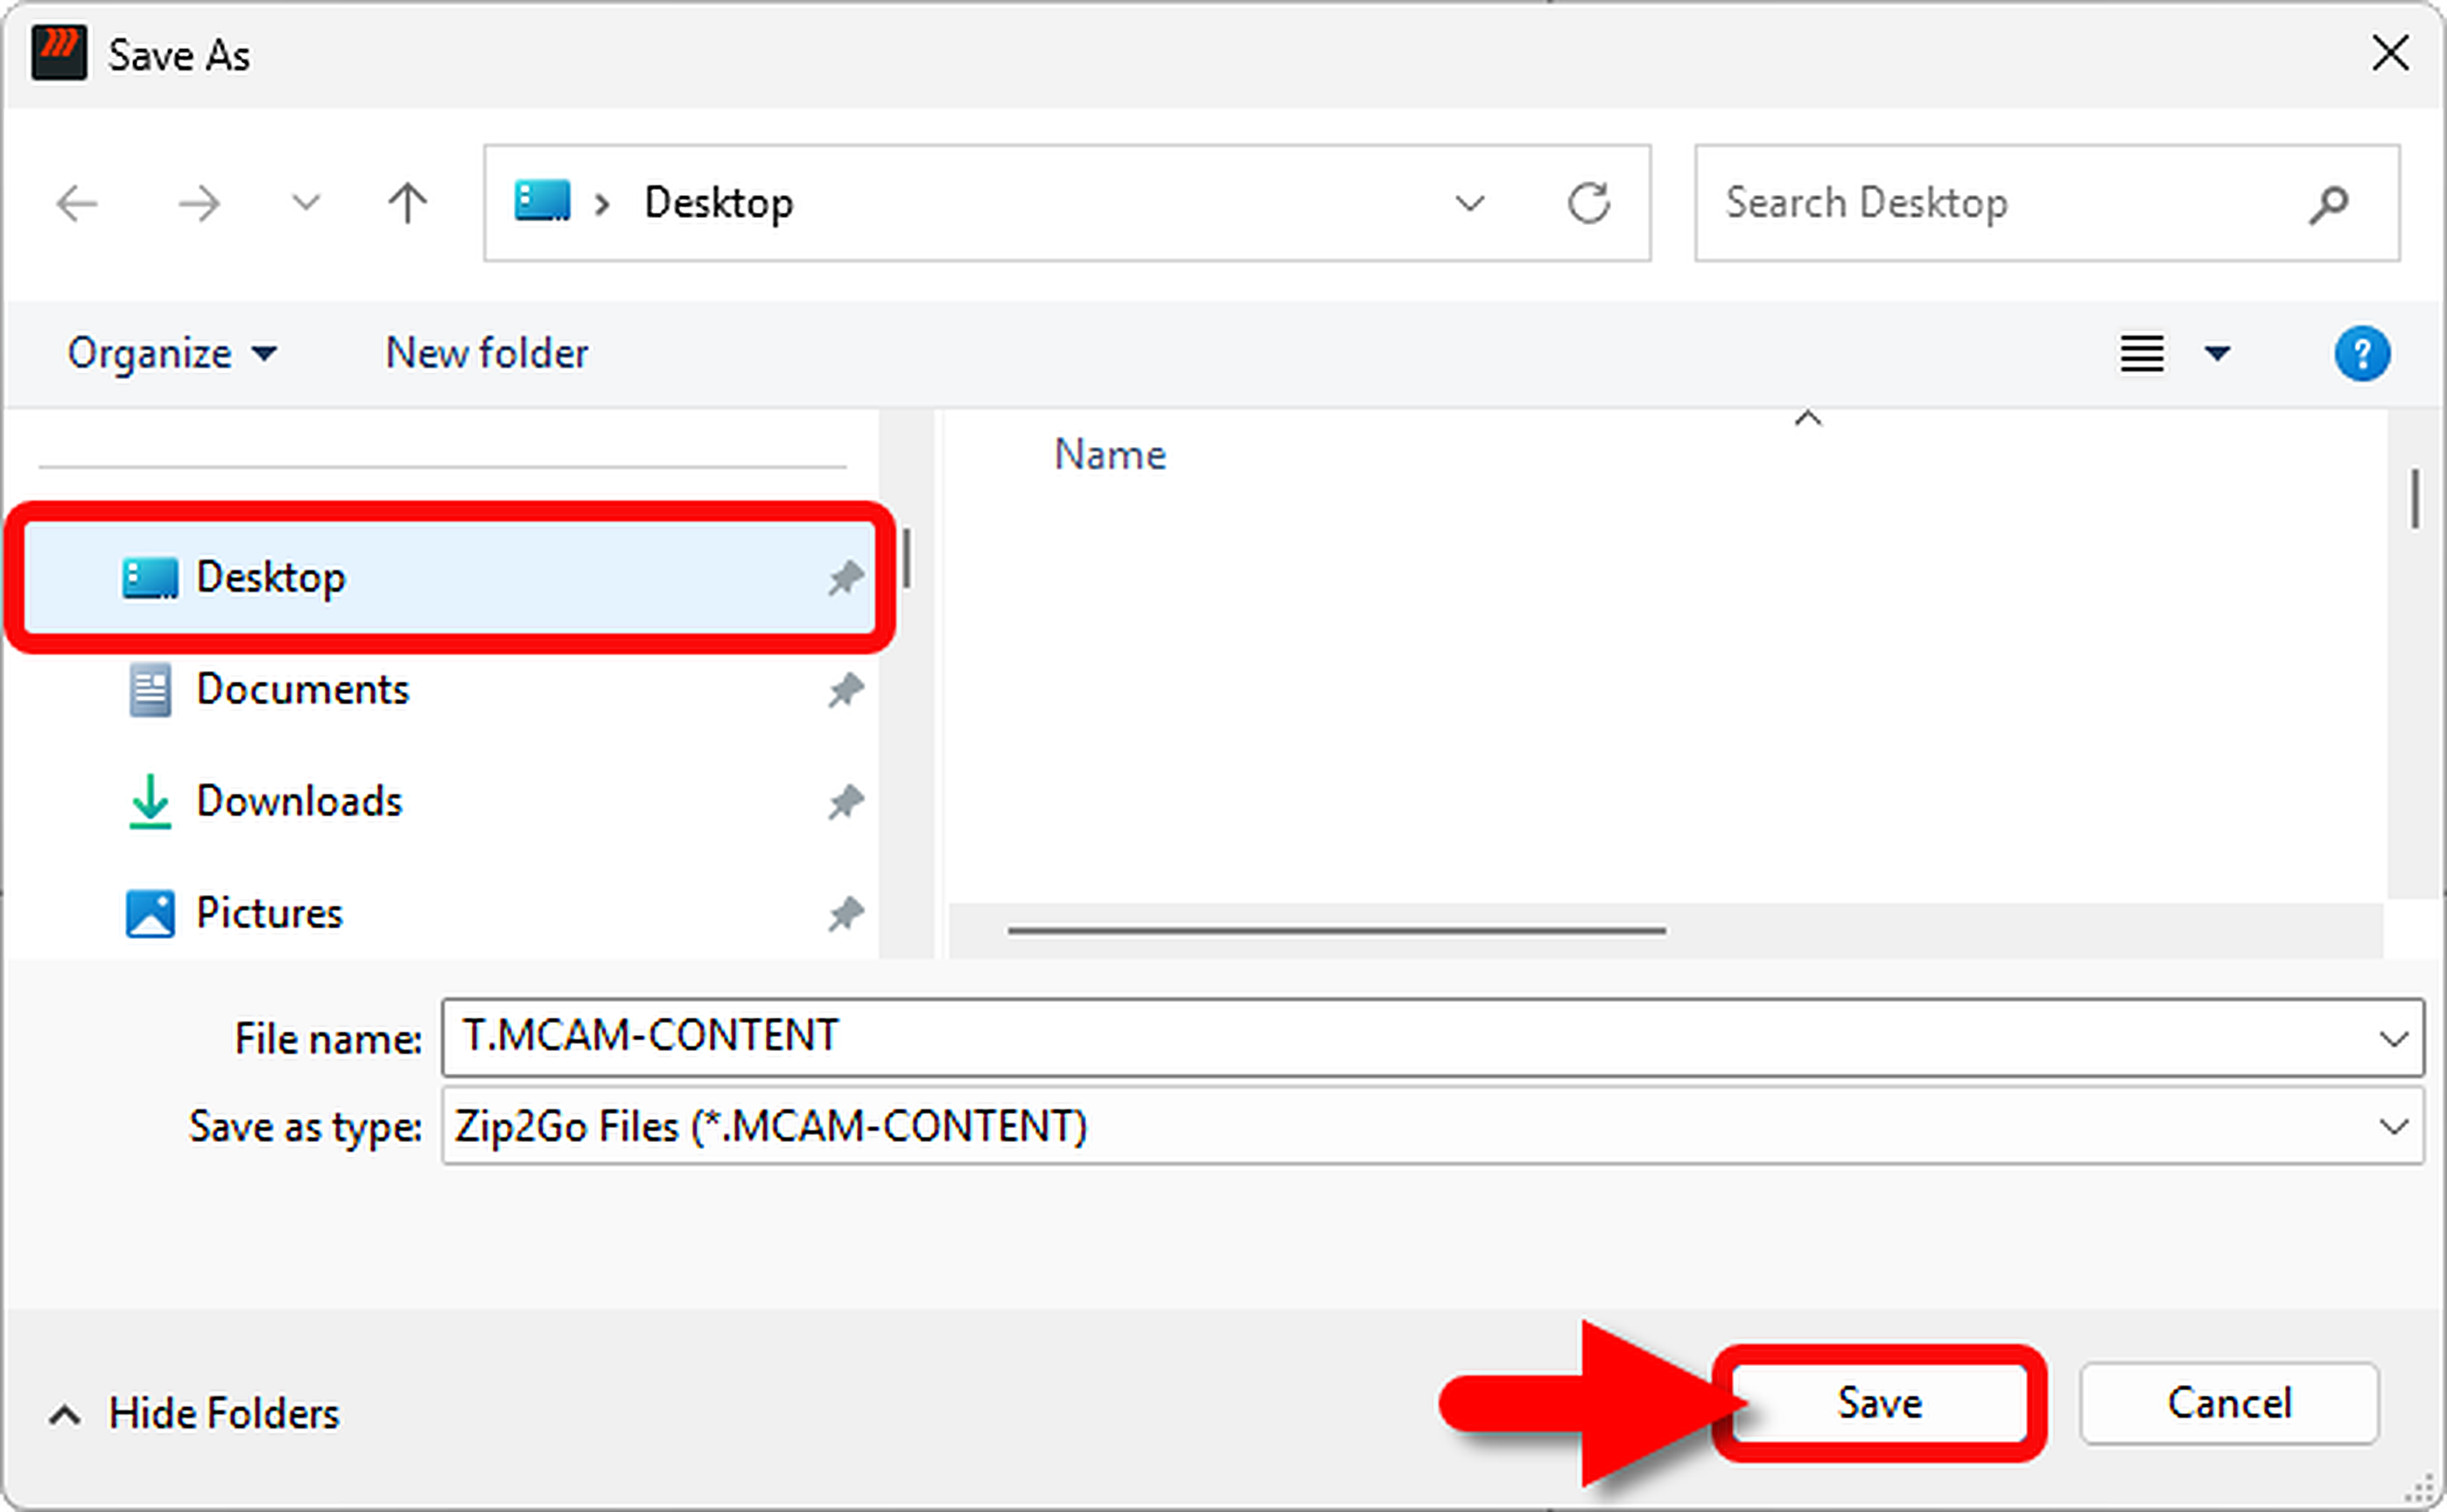
Task: Click the Desktop icon in address bar
Action: pyautogui.click(x=542, y=201)
